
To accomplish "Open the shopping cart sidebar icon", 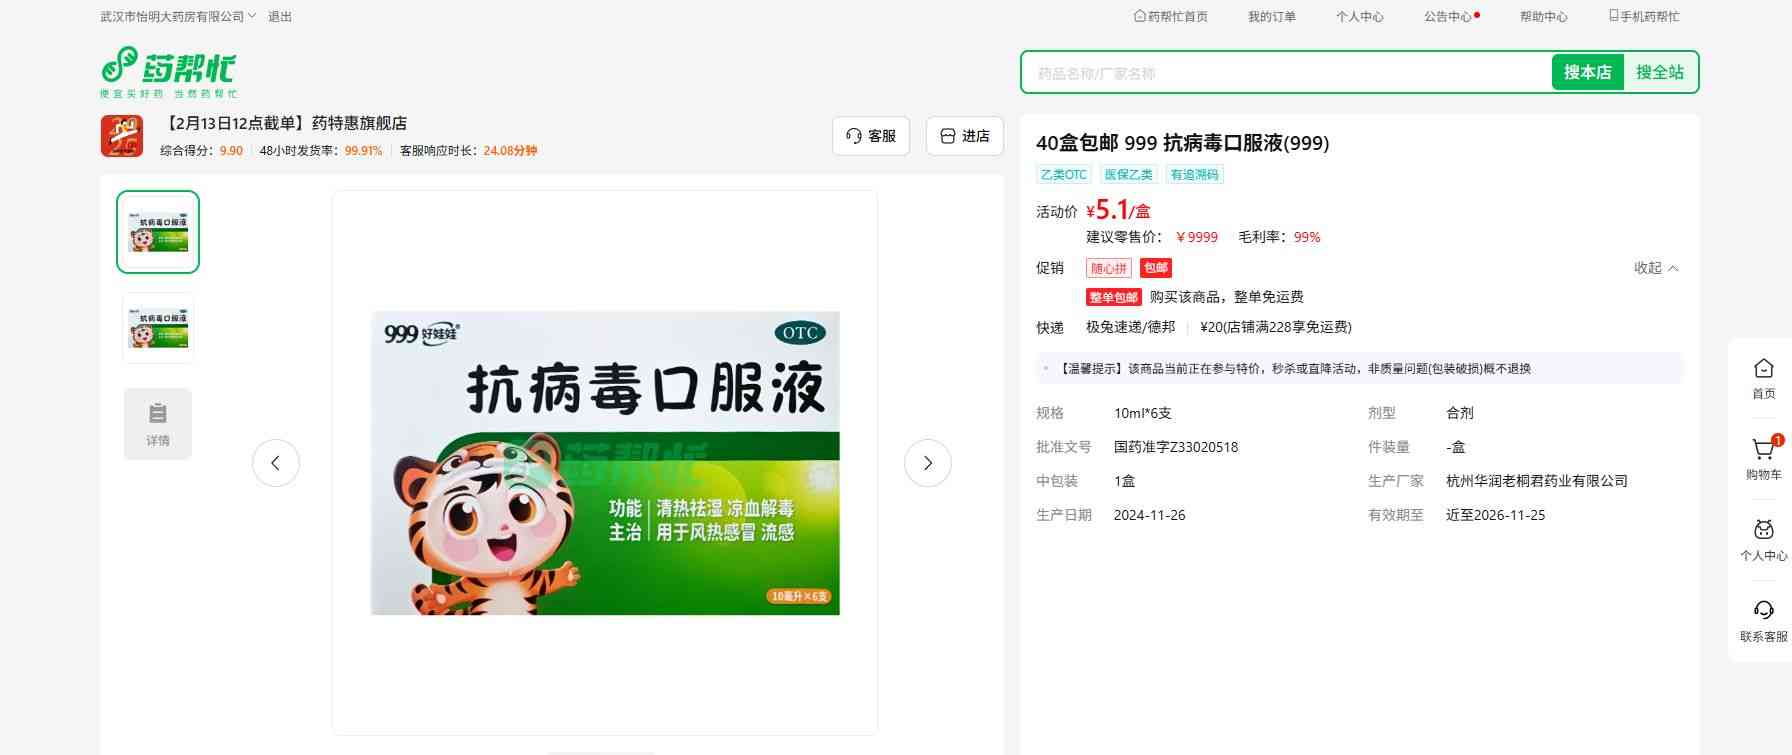I will (x=1763, y=451).
